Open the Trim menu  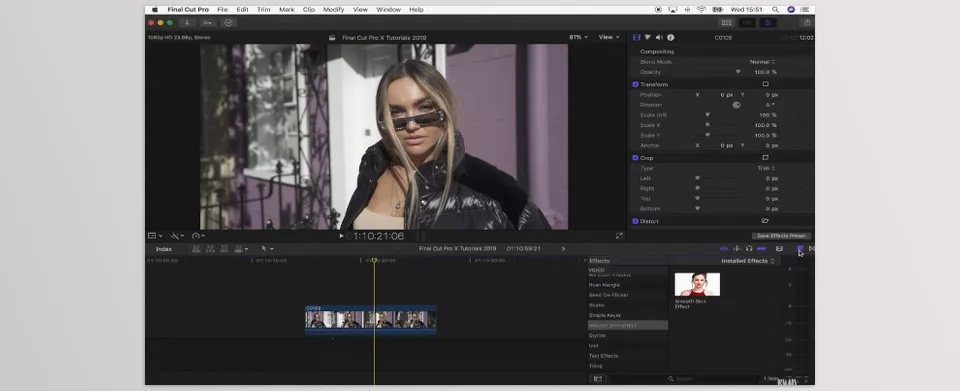263,10
